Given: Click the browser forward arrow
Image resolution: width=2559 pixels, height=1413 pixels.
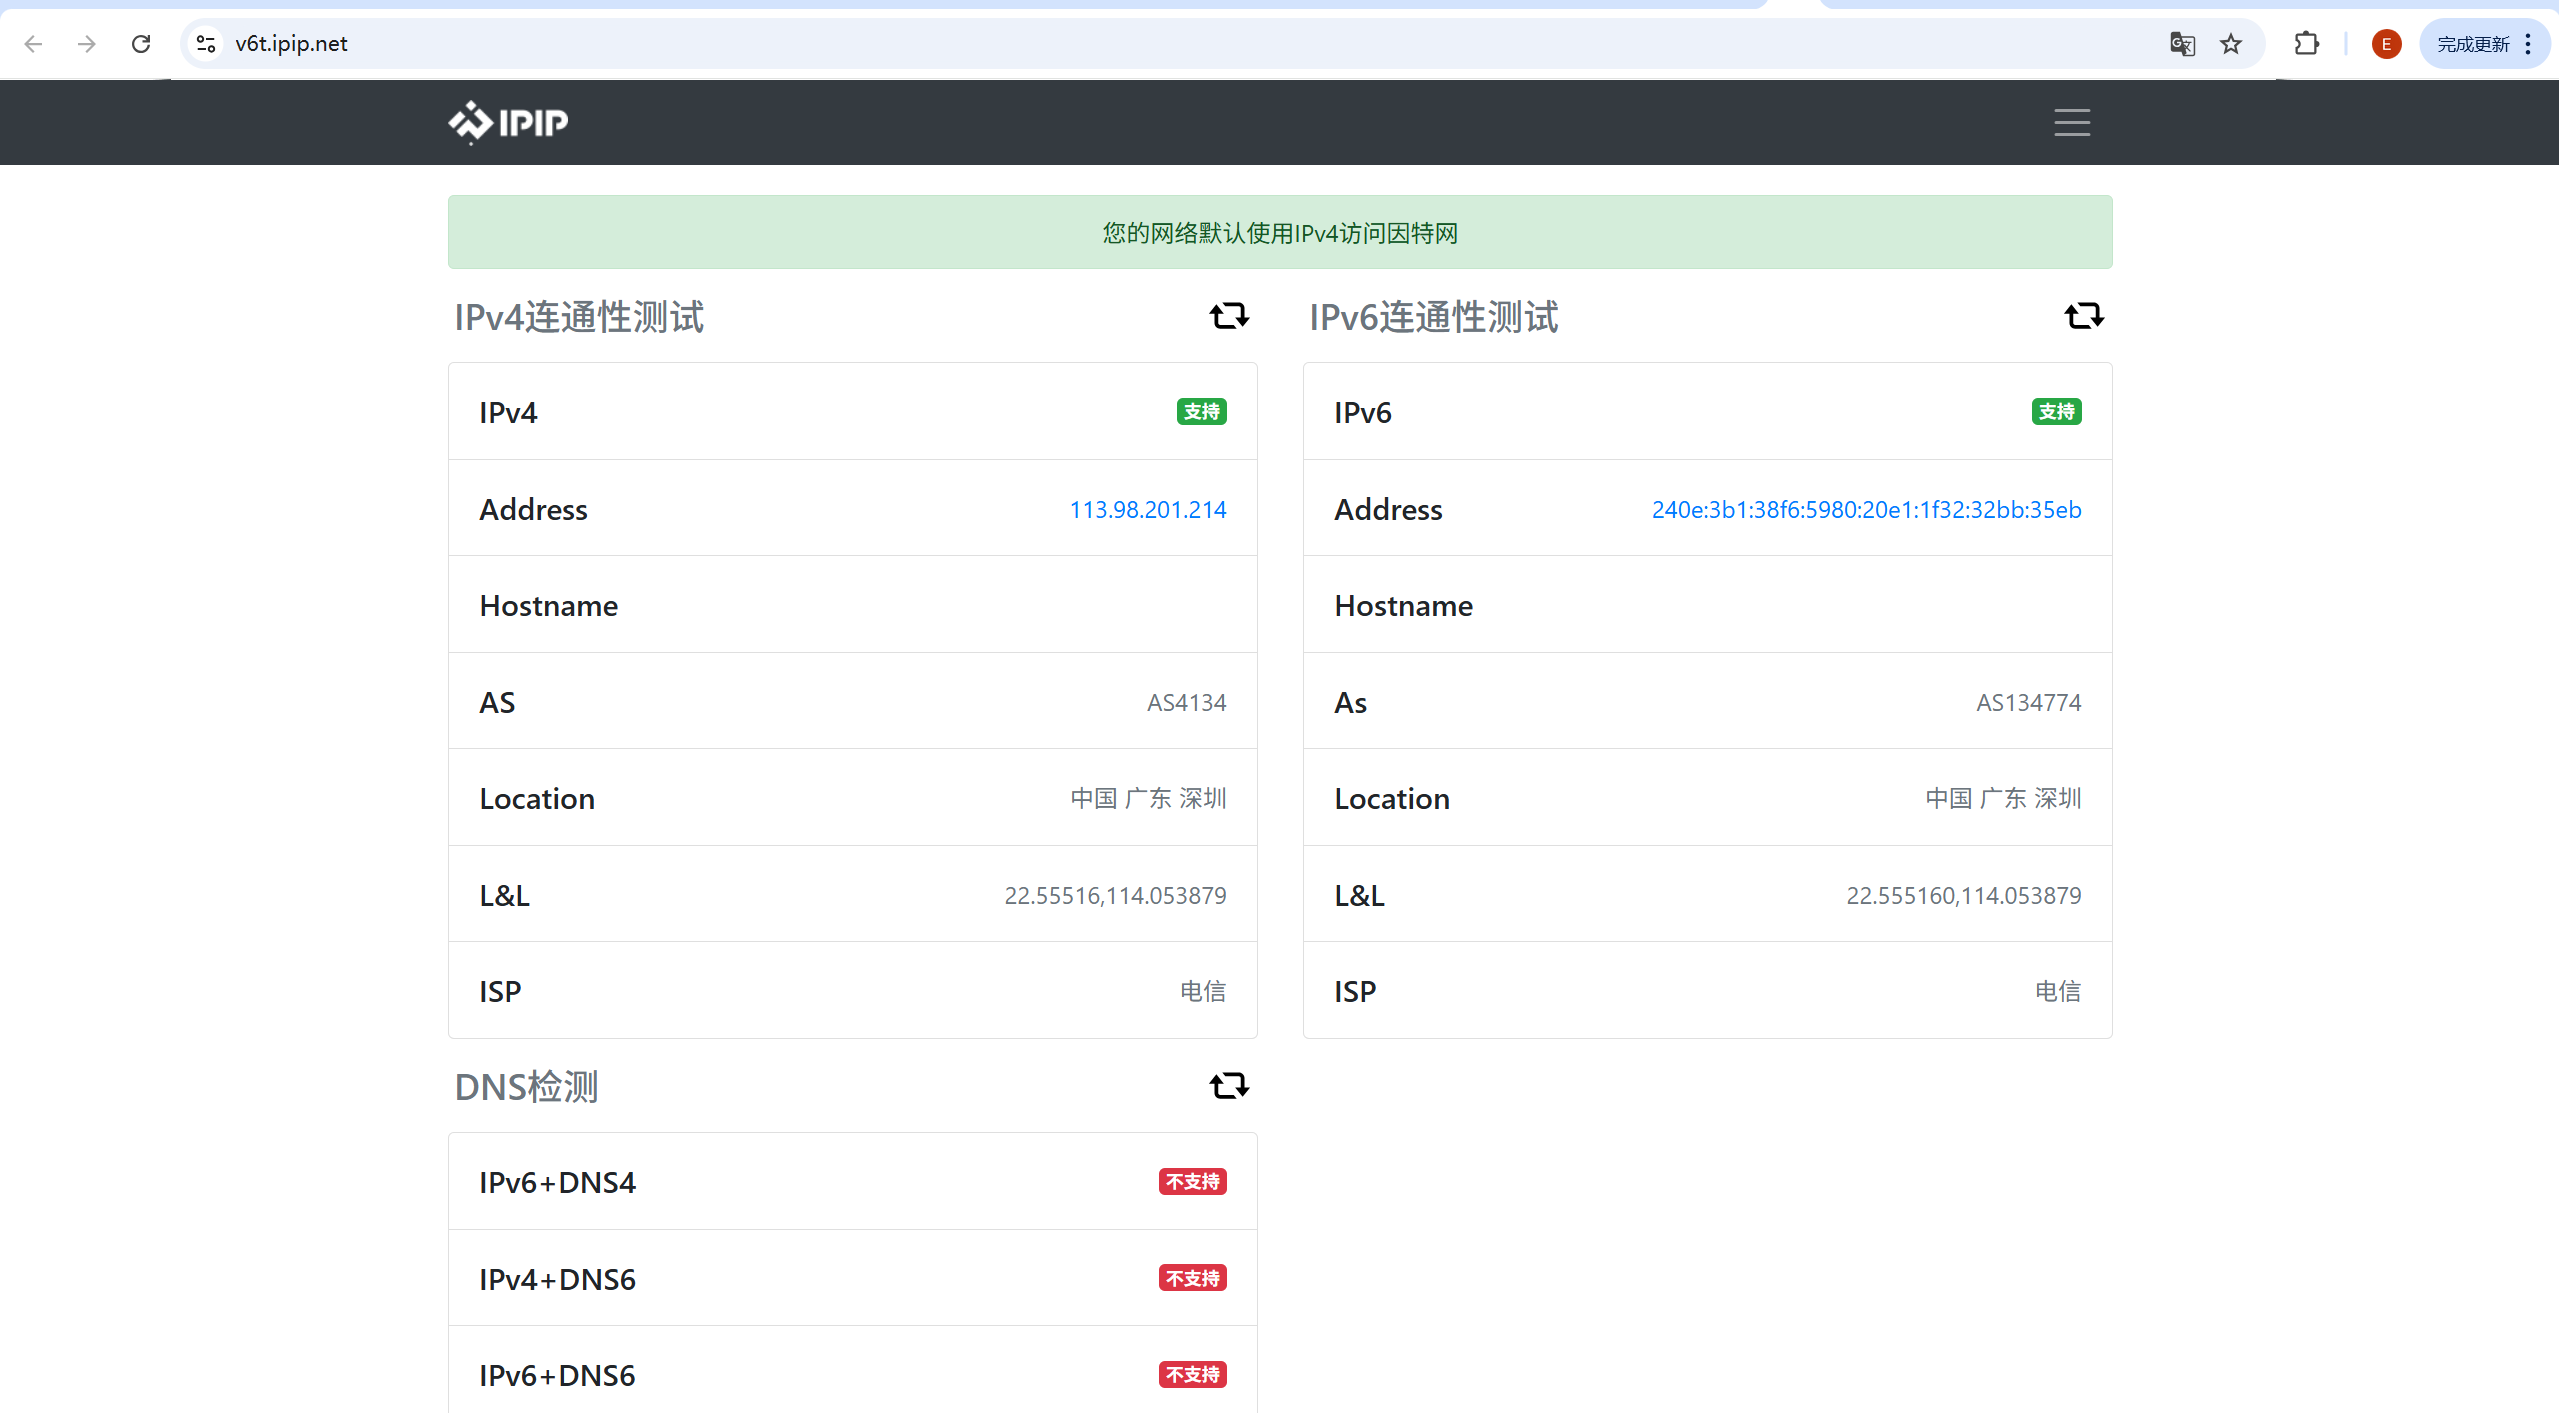Looking at the screenshot, I should click(x=87, y=44).
